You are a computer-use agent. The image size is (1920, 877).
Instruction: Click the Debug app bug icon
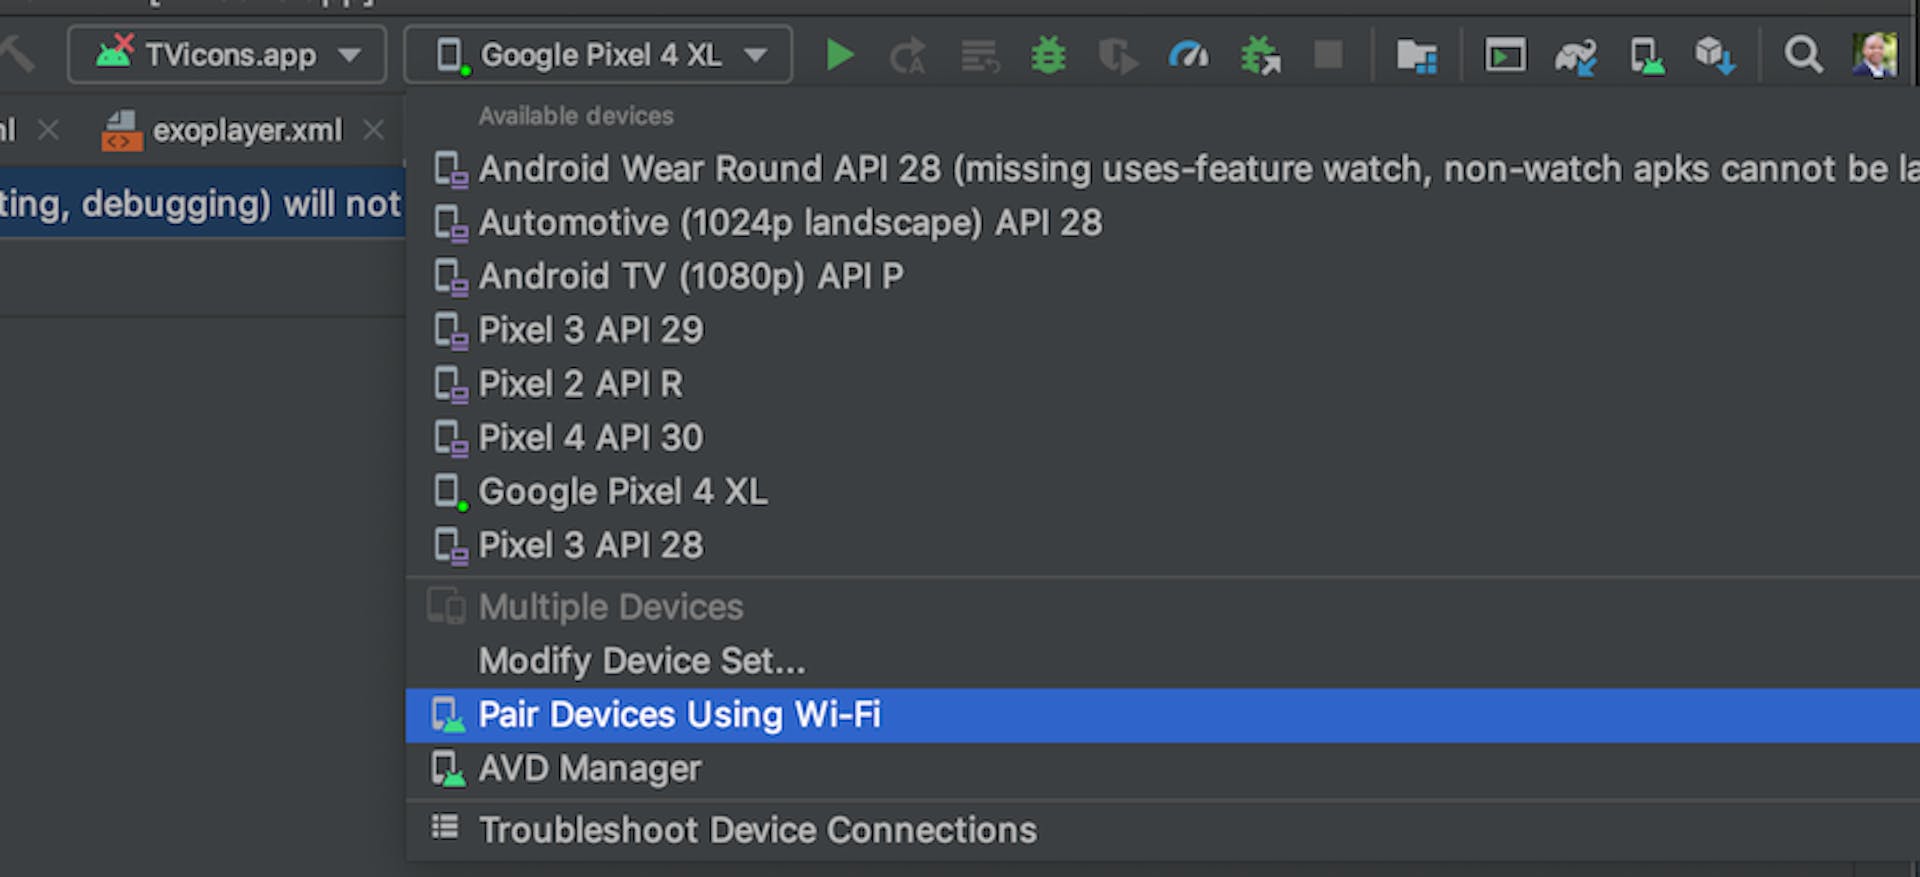[1048, 55]
